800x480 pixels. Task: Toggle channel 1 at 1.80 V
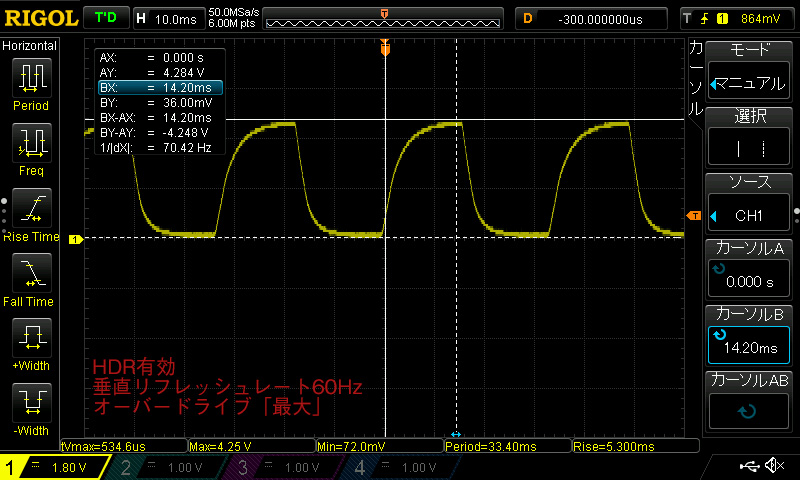click(53, 467)
